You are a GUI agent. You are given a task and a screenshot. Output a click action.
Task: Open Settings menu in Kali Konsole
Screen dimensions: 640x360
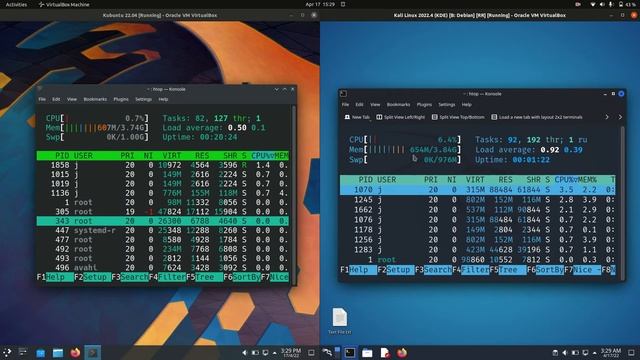(x=447, y=104)
